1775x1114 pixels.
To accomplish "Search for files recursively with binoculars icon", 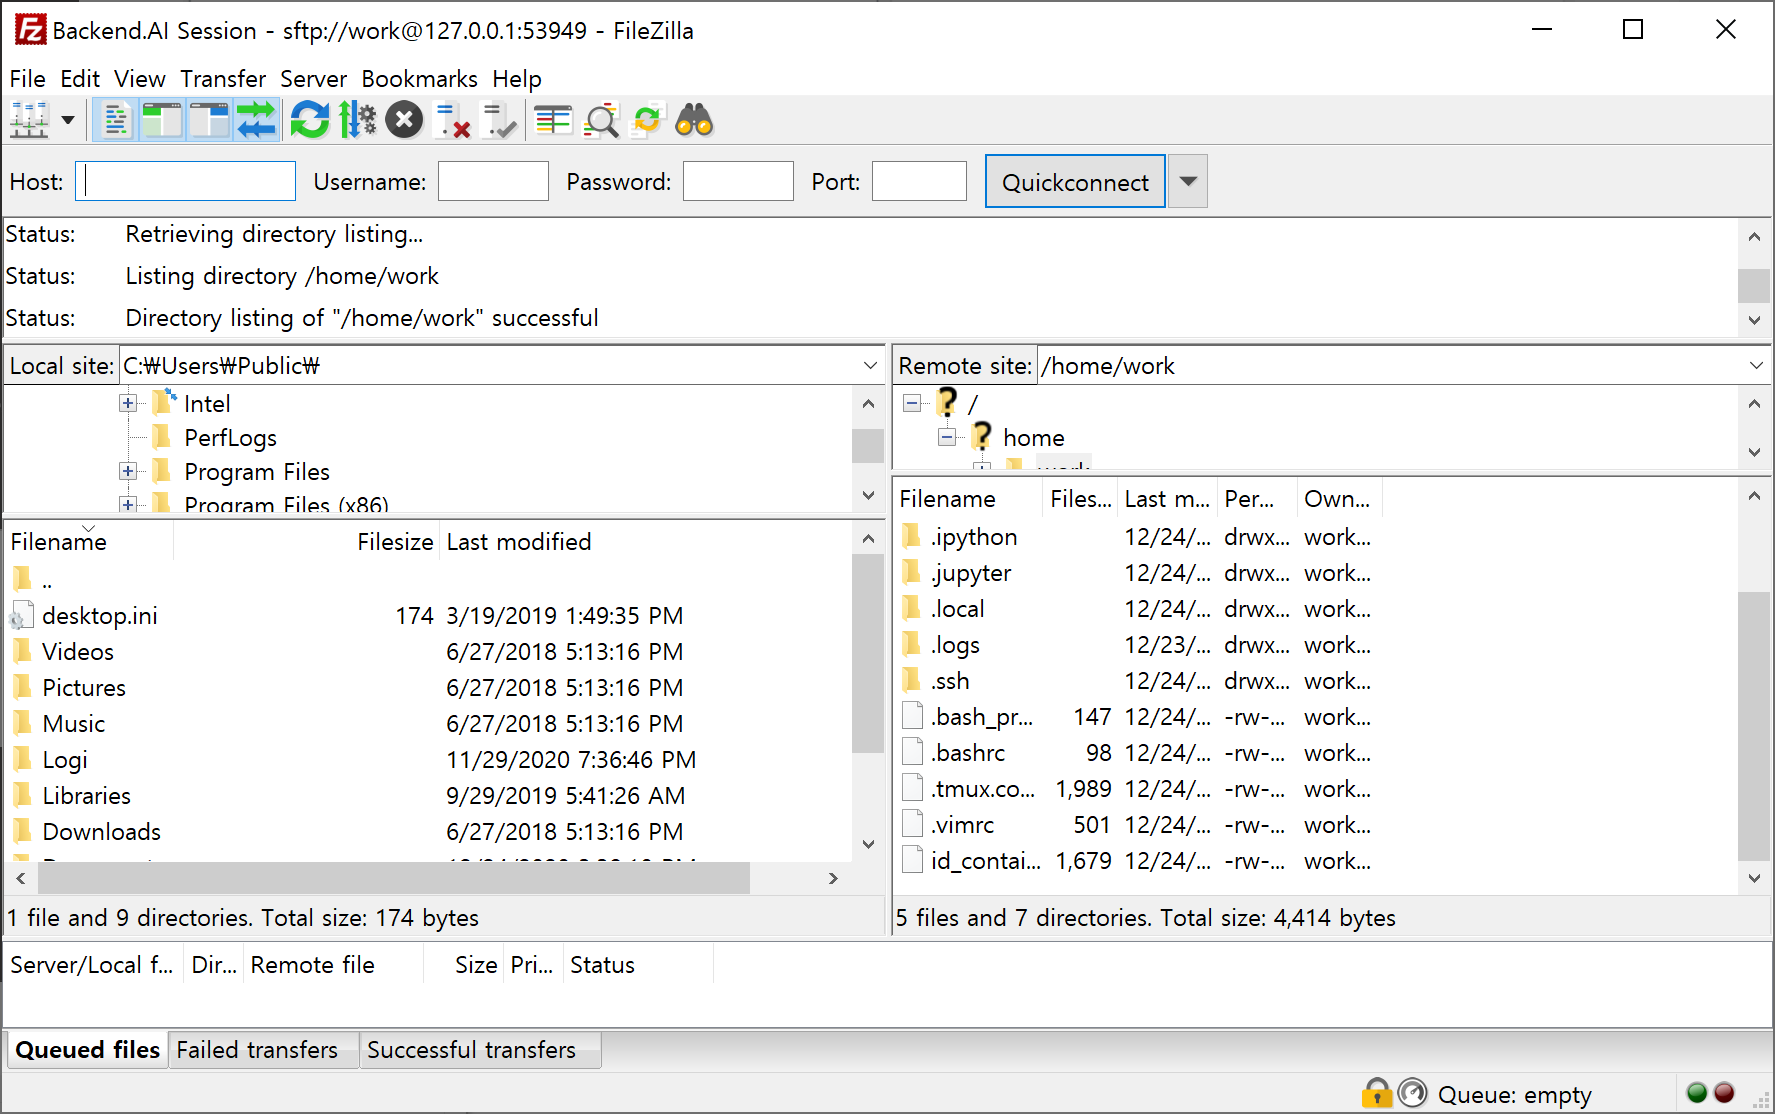I will [x=695, y=121].
